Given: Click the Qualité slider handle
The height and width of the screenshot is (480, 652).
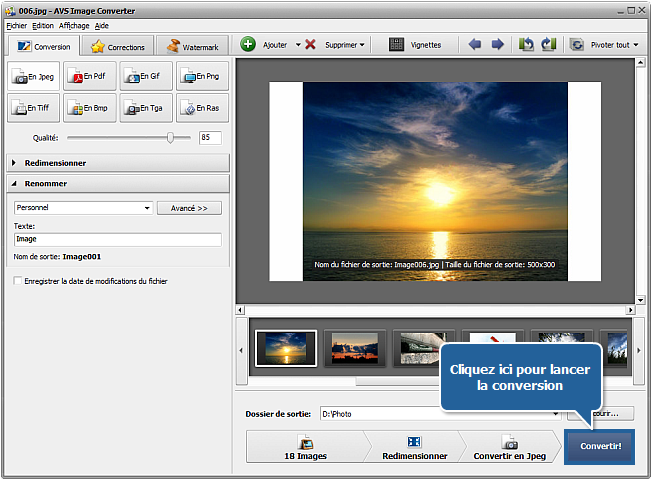Looking at the screenshot, I should [x=171, y=138].
